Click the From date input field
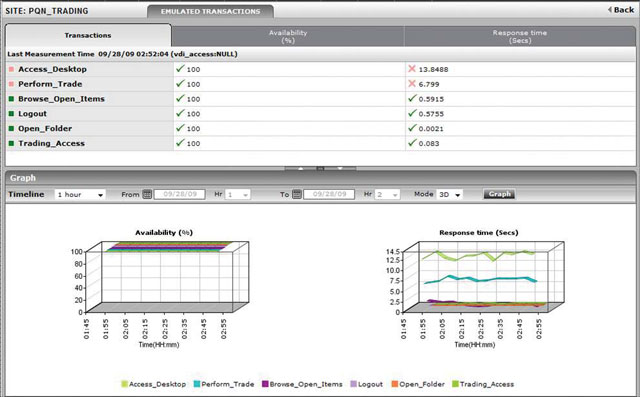The image size is (640, 397). pos(180,195)
